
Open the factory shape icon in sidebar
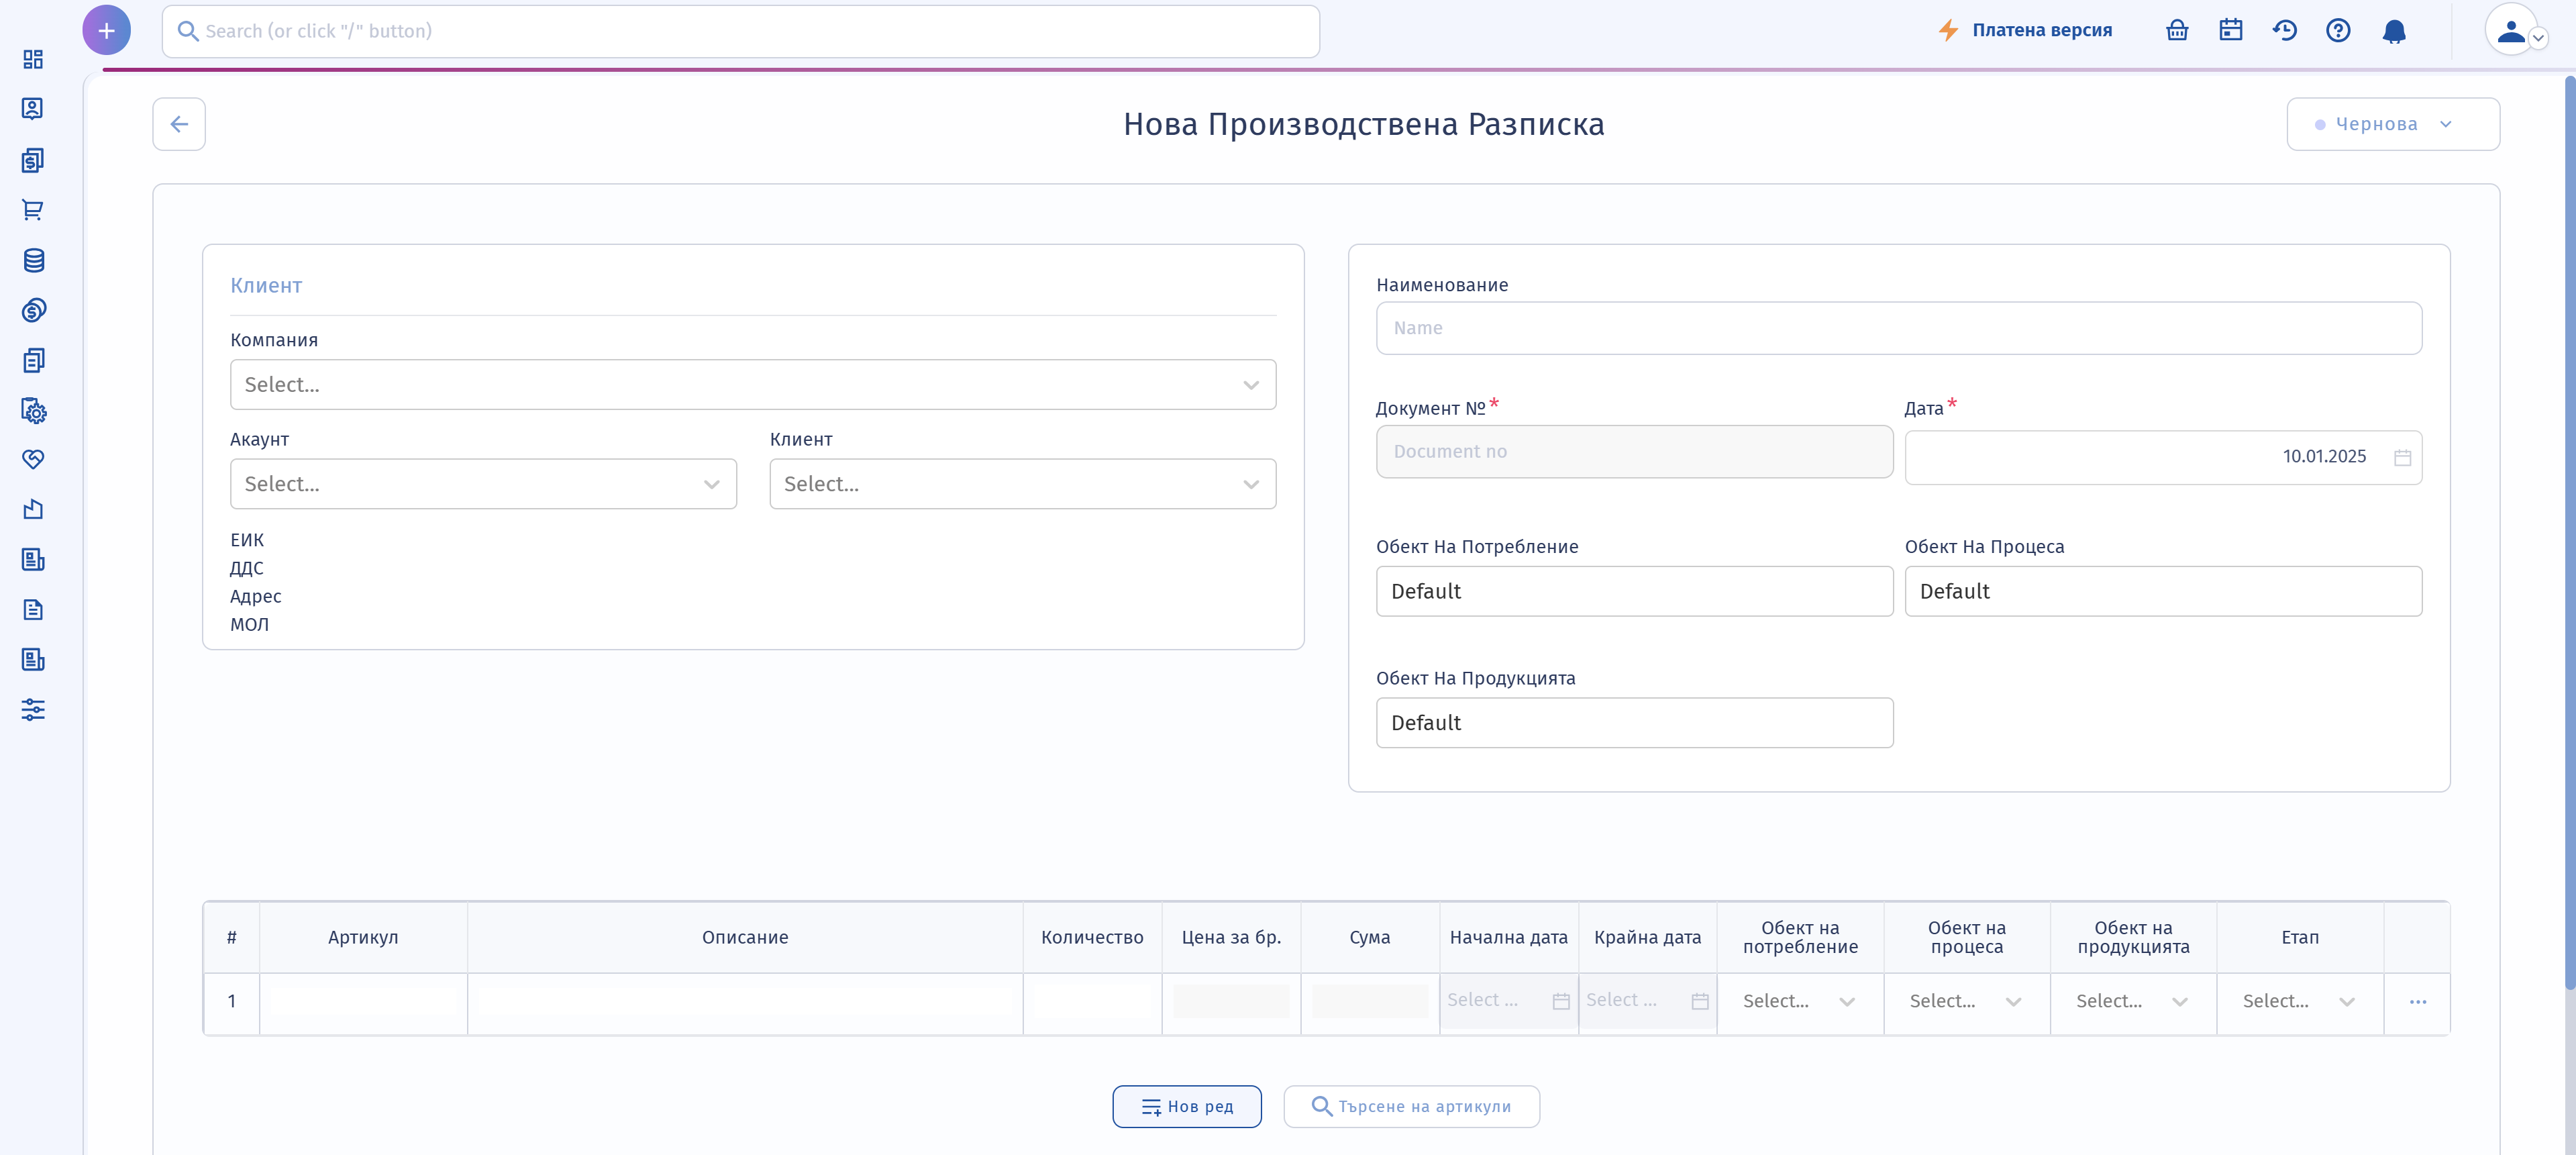[33, 509]
